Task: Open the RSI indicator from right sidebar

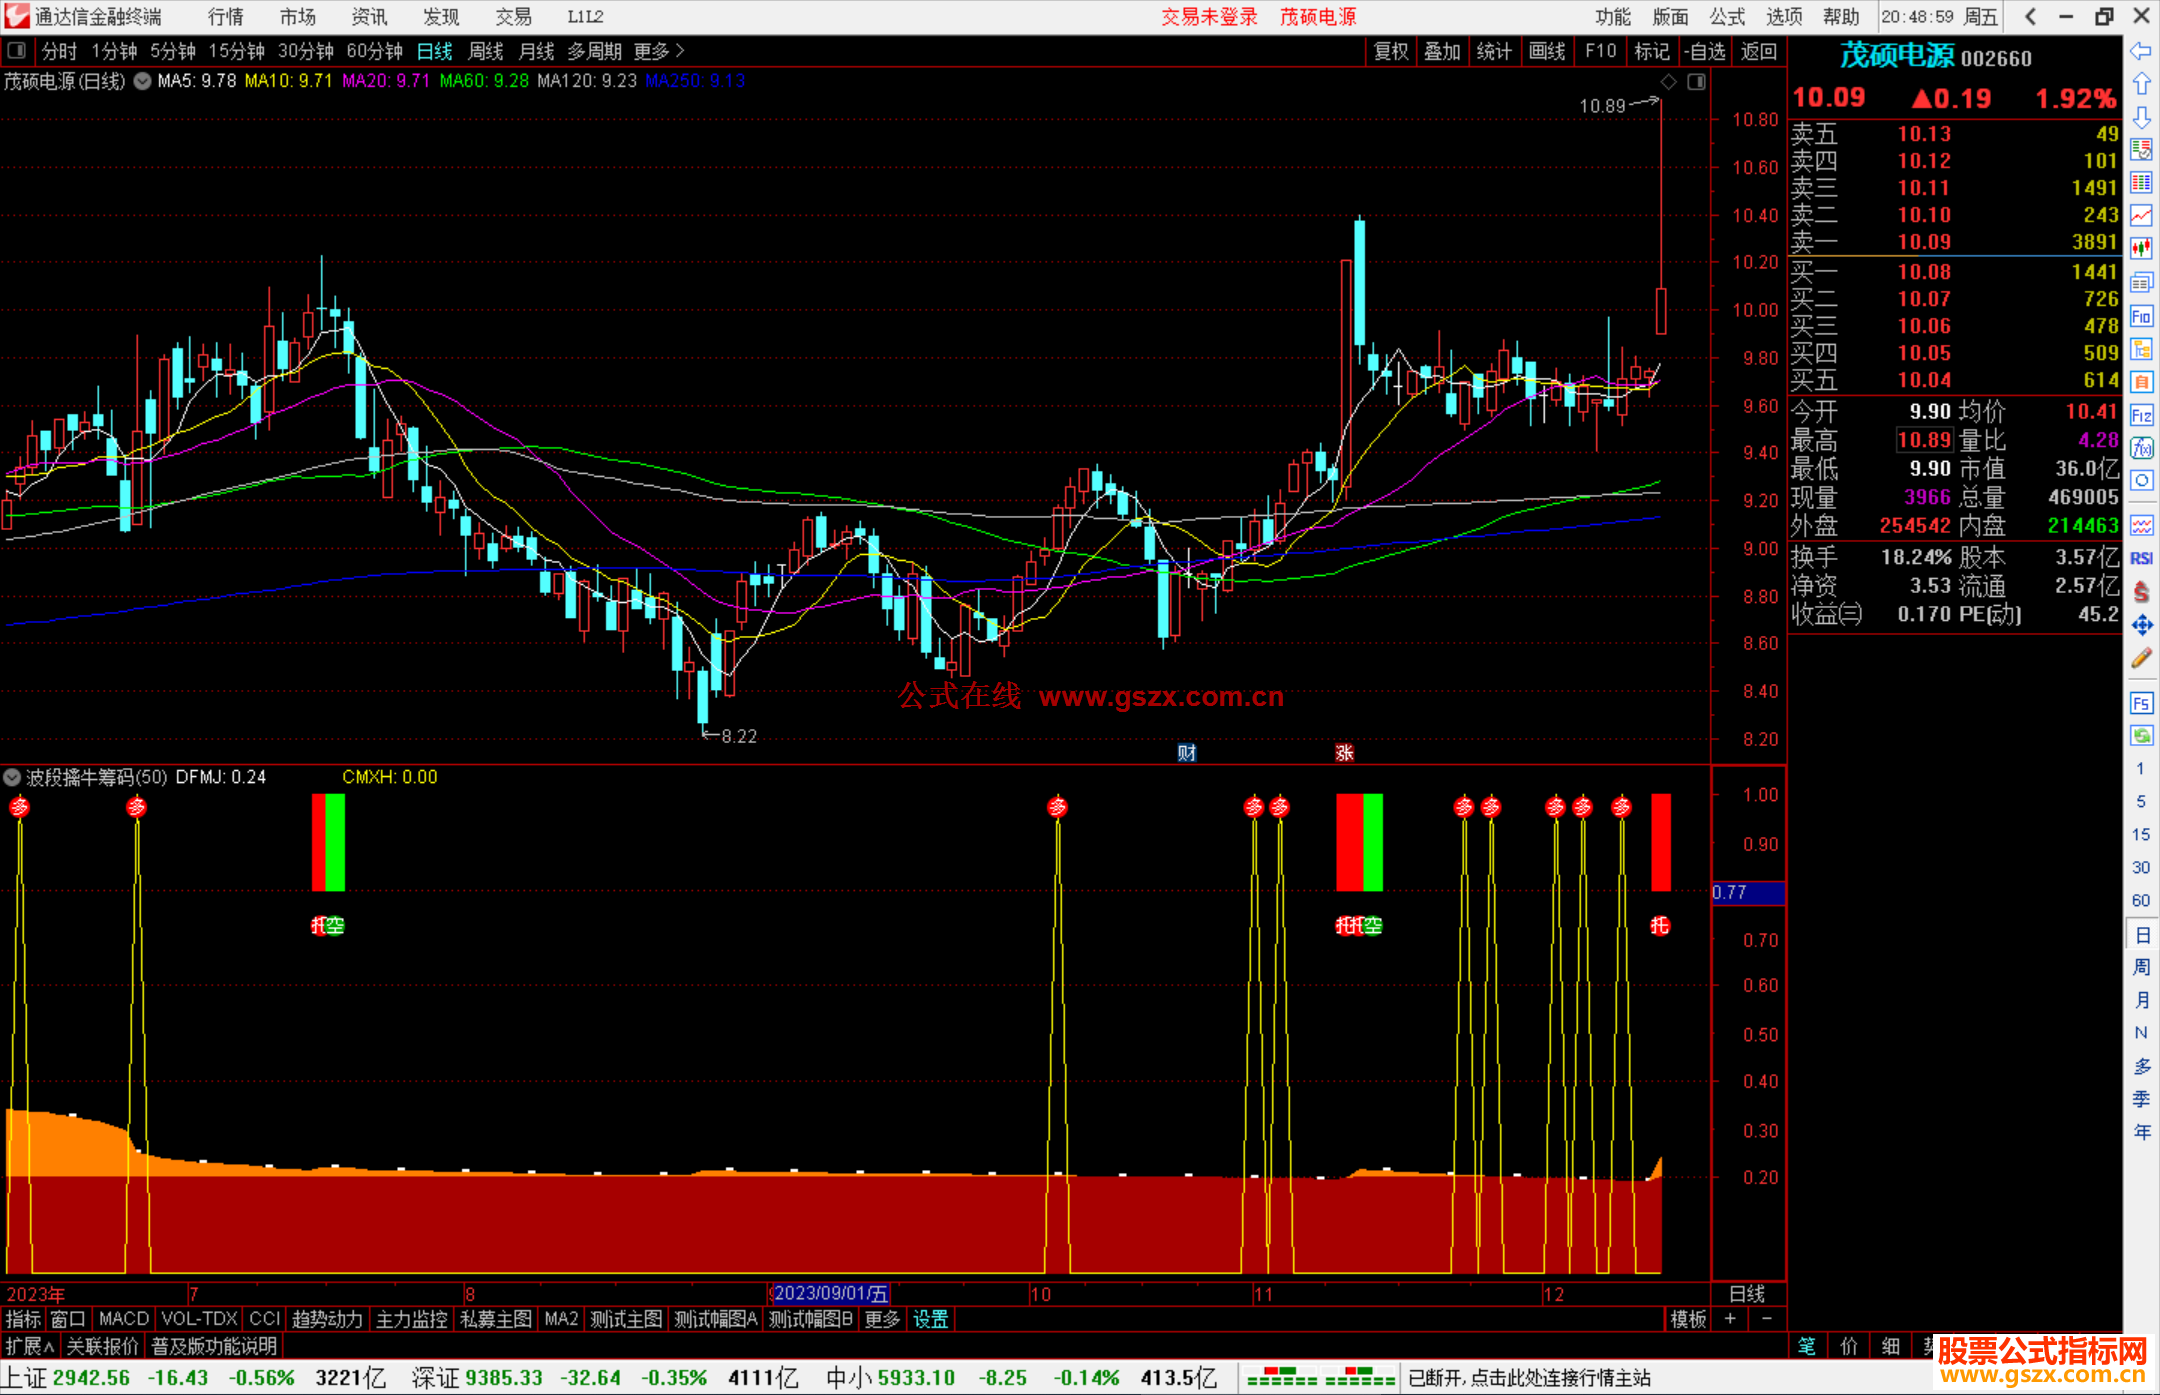Action: 2141,558
